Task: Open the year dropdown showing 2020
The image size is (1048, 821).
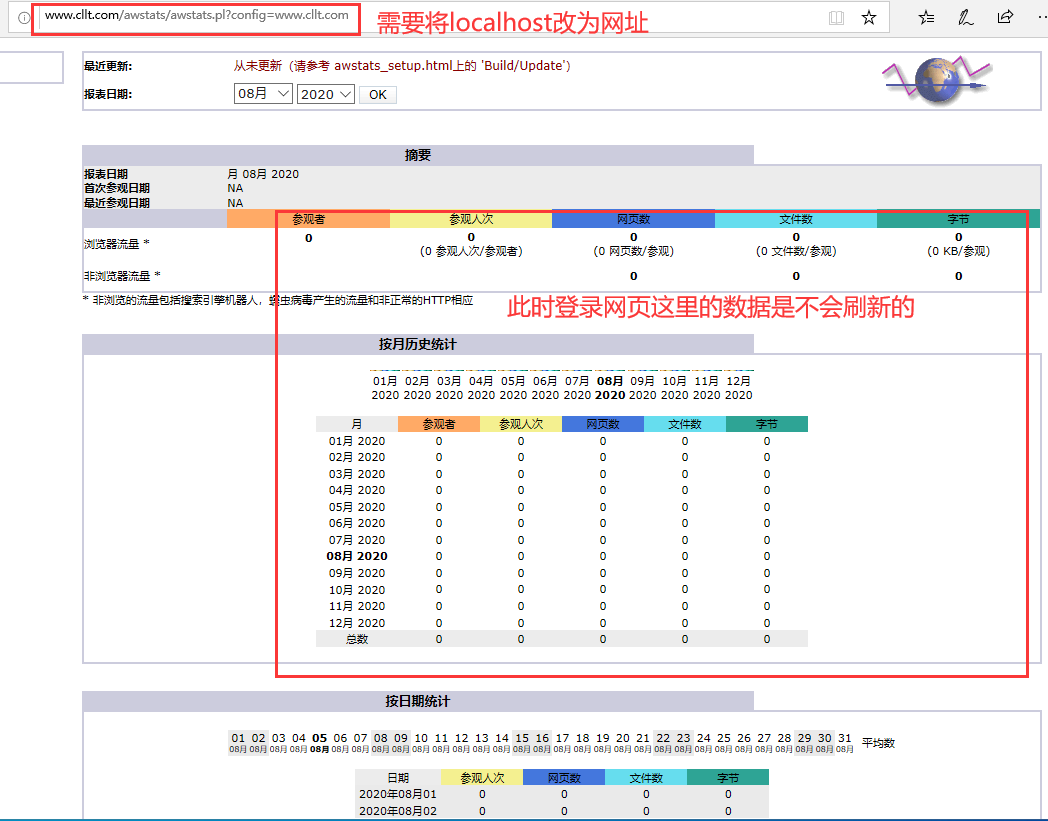Action: [x=325, y=94]
